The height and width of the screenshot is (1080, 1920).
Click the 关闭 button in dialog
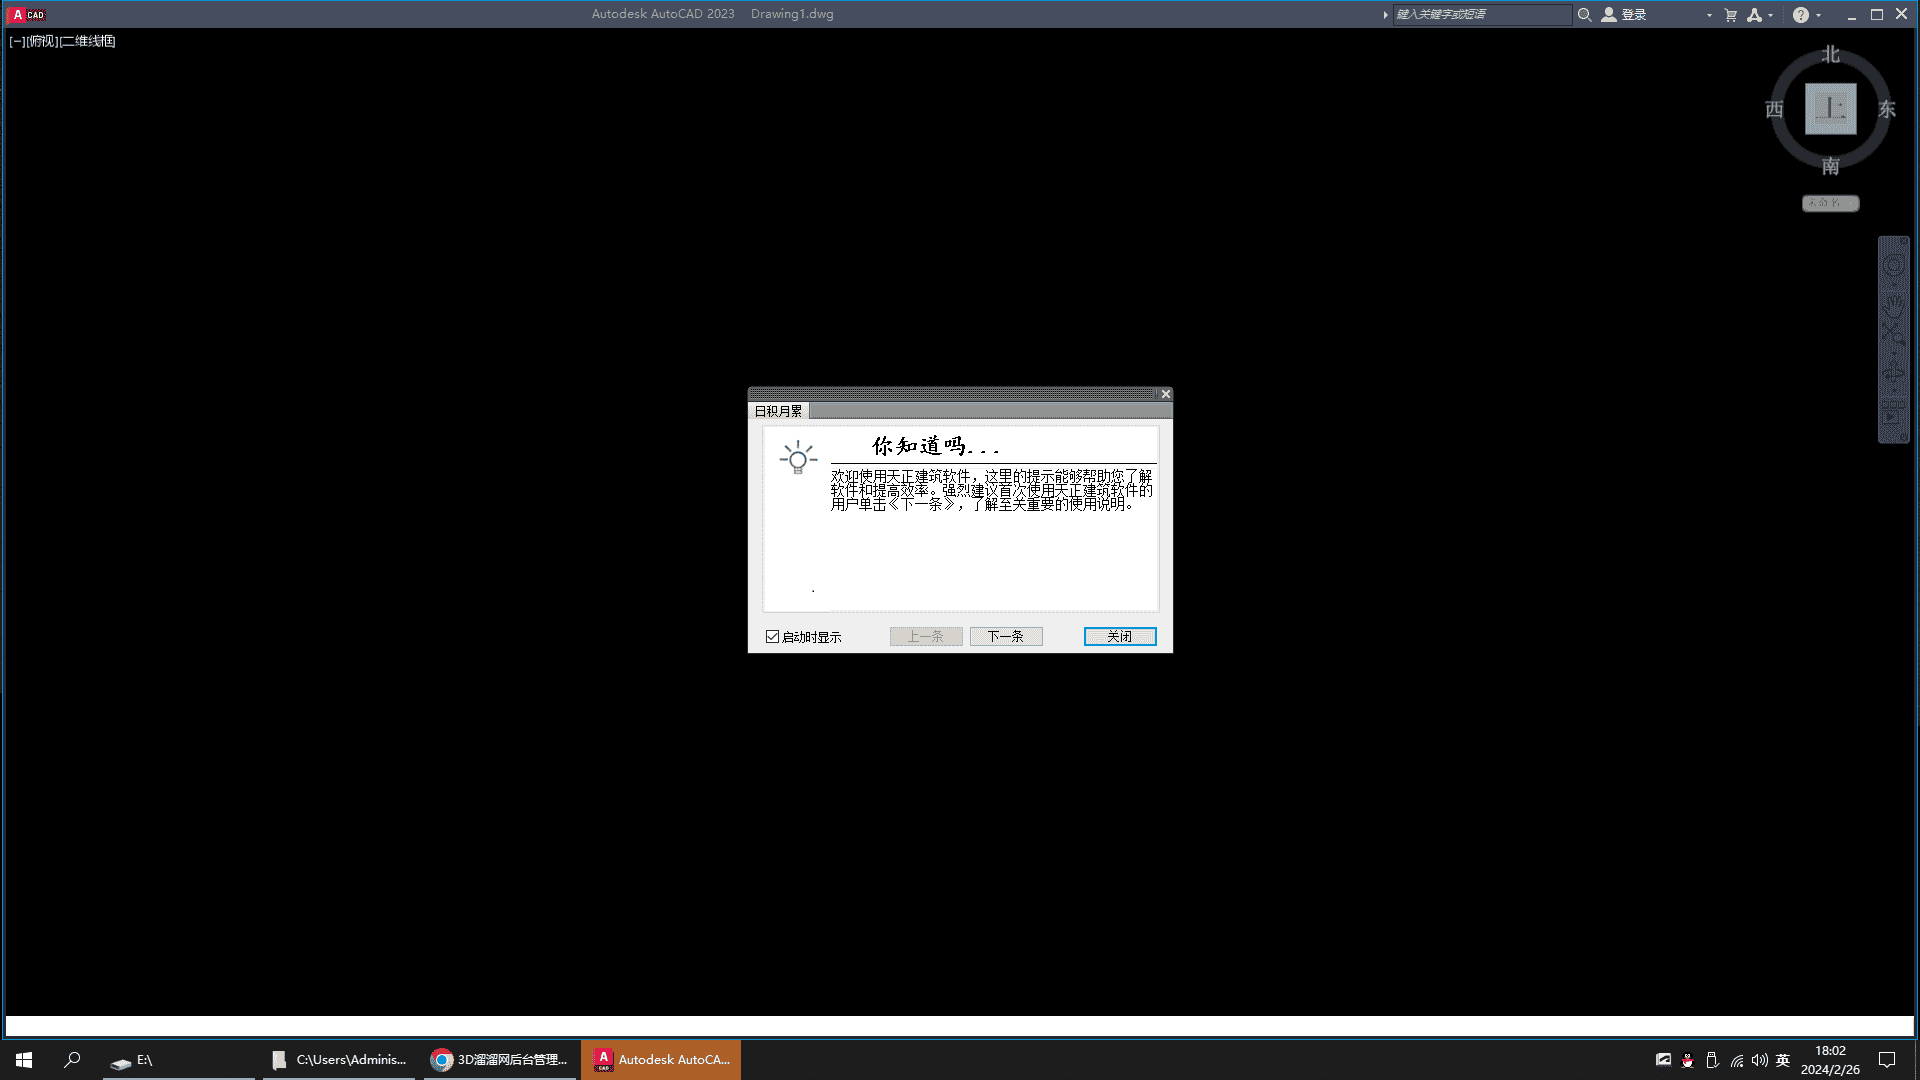click(x=1120, y=637)
